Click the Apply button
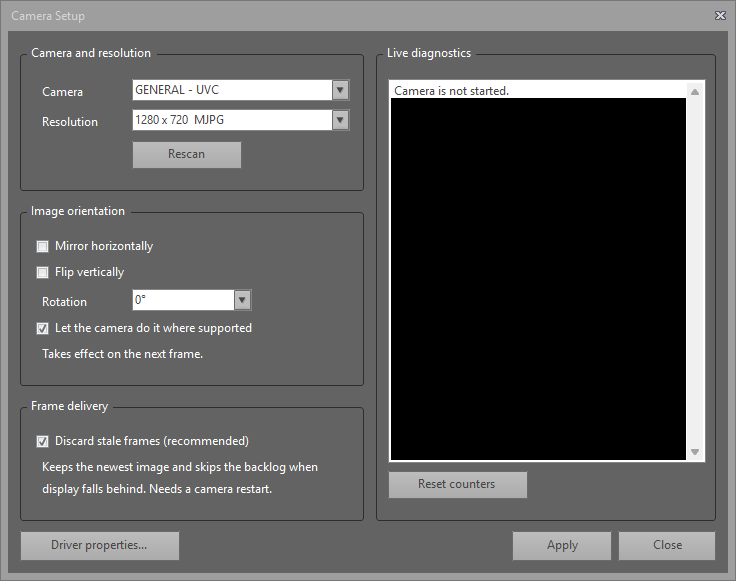This screenshot has height=581, width=736. click(x=562, y=545)
